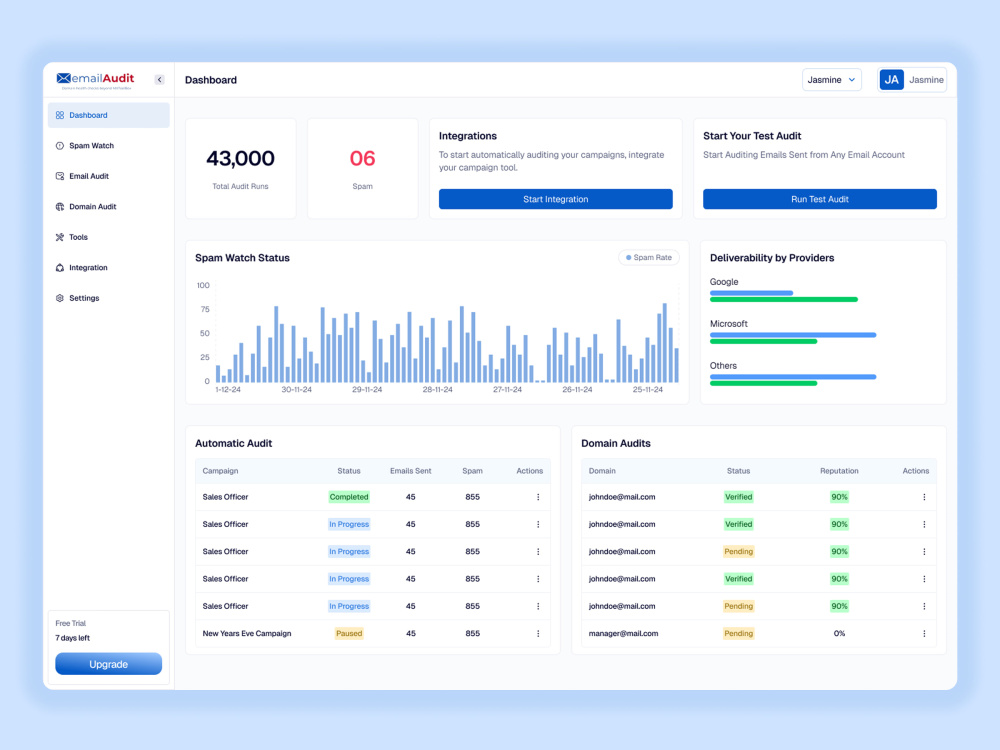Click the Completed status badge

pyautogui.click(x=349, y=497)
